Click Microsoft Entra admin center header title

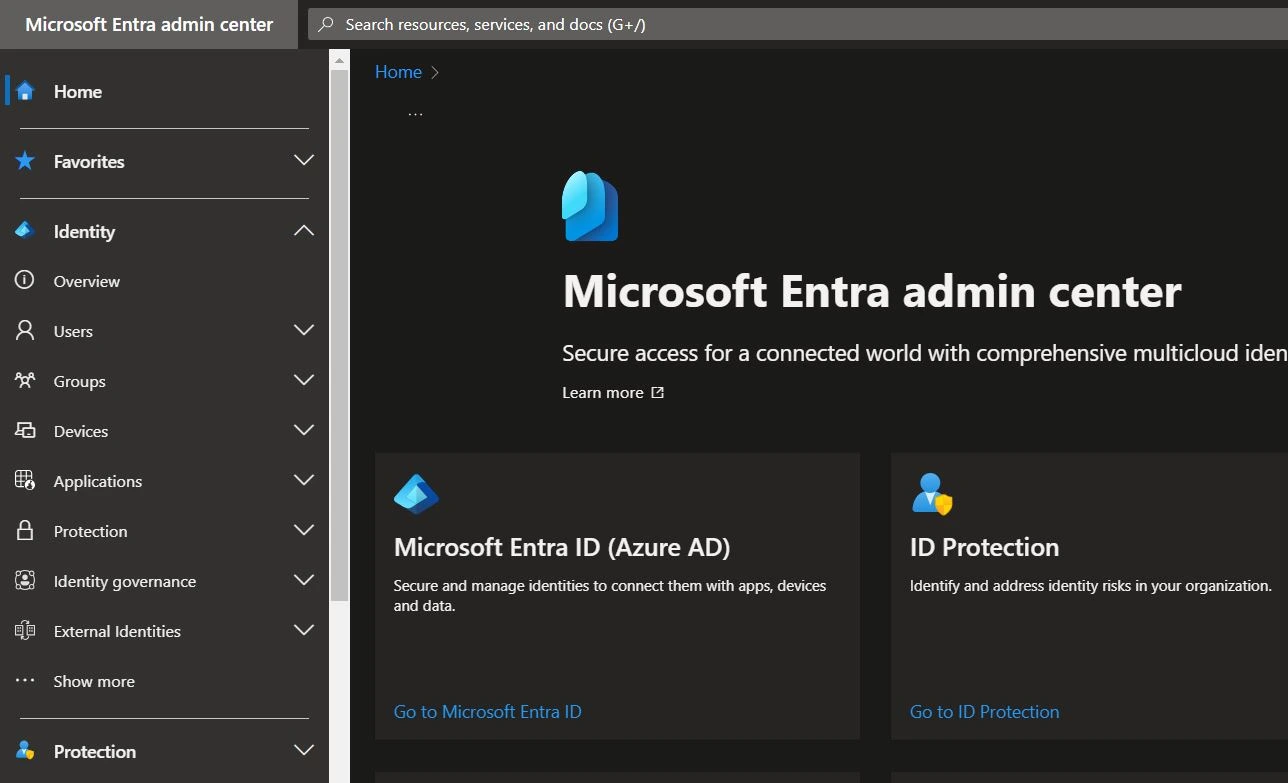tap(149, 24)
